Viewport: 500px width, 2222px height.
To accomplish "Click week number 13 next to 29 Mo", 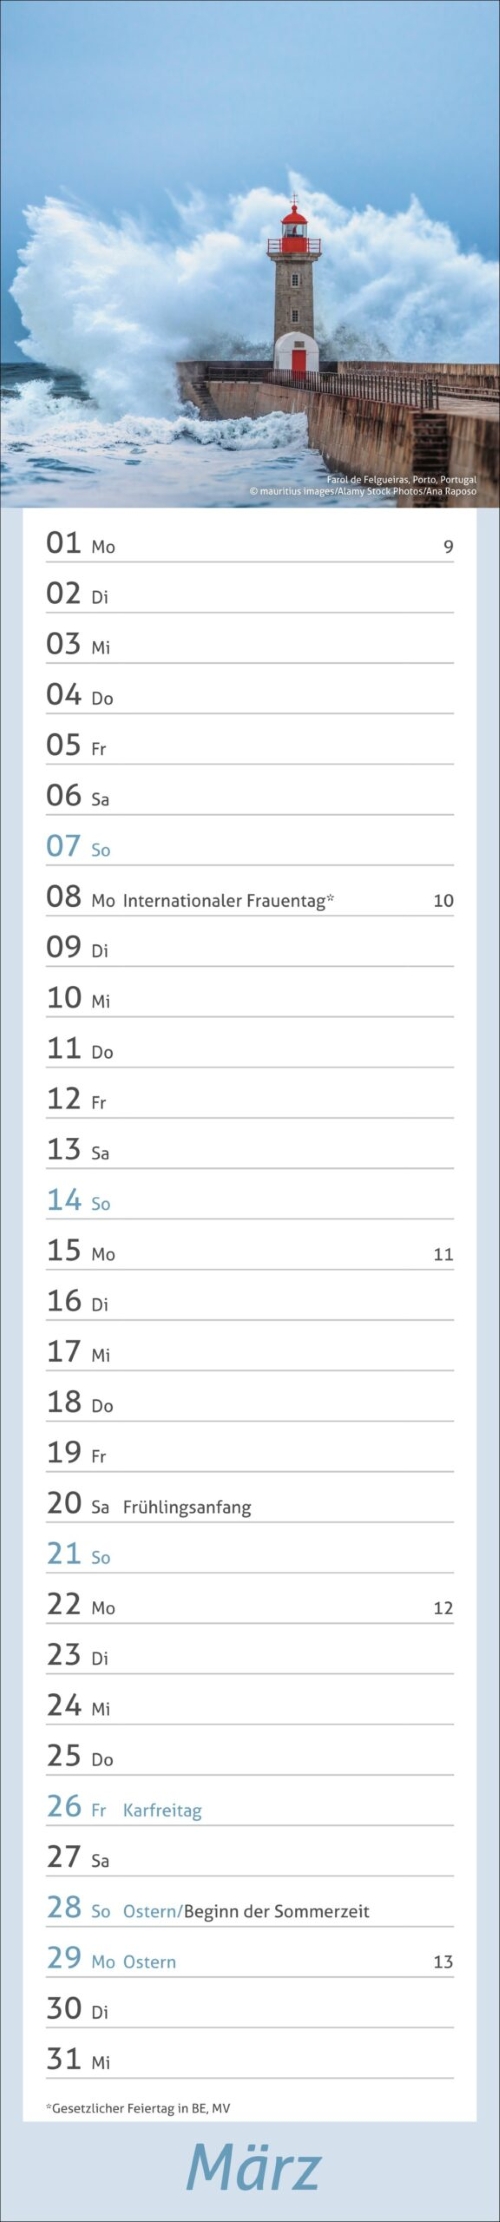I will coord(443,1962).
